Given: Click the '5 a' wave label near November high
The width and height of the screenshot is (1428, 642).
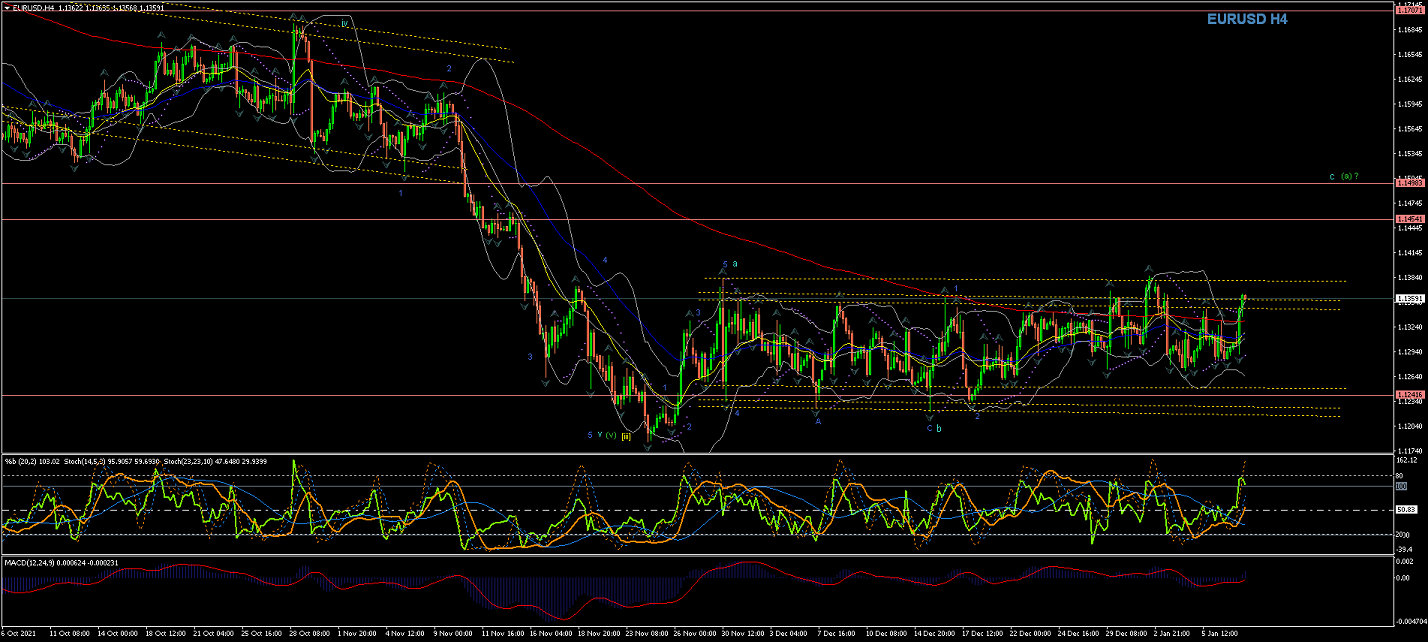Looking at the screenshot, I should (730, 264).
